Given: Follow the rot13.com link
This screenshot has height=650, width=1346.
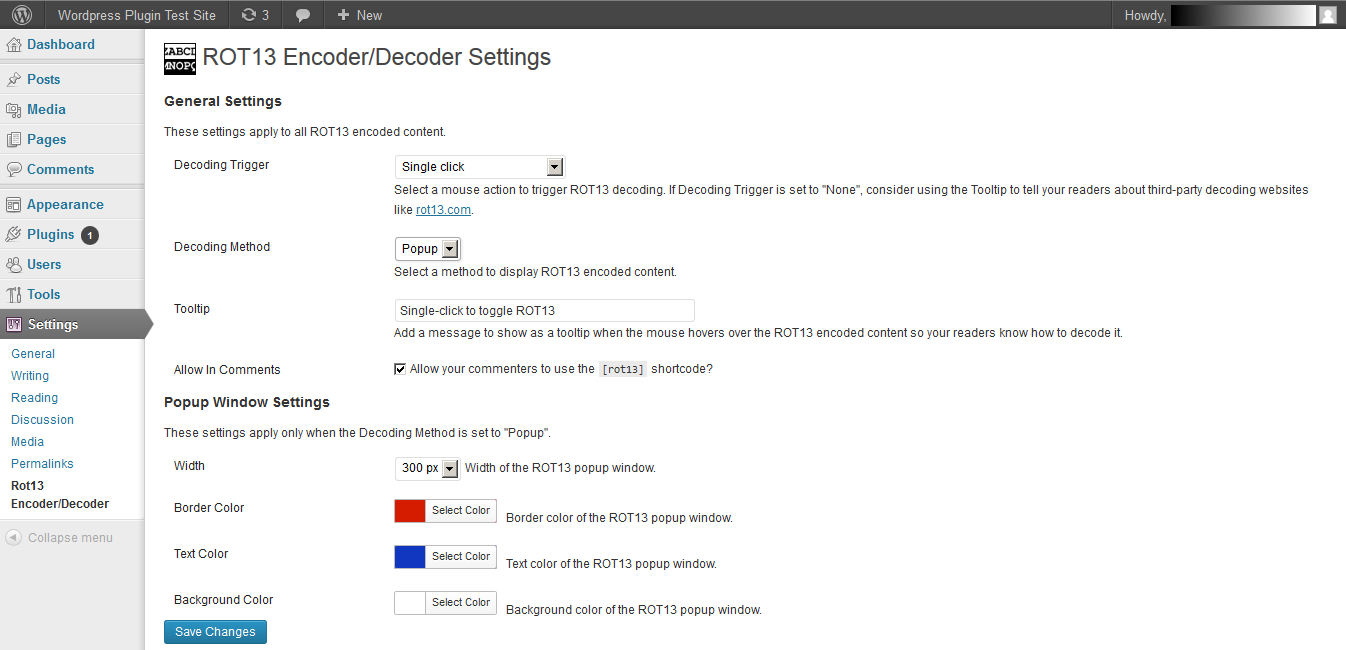Looking at the screenshot, I should coord(443,210).
